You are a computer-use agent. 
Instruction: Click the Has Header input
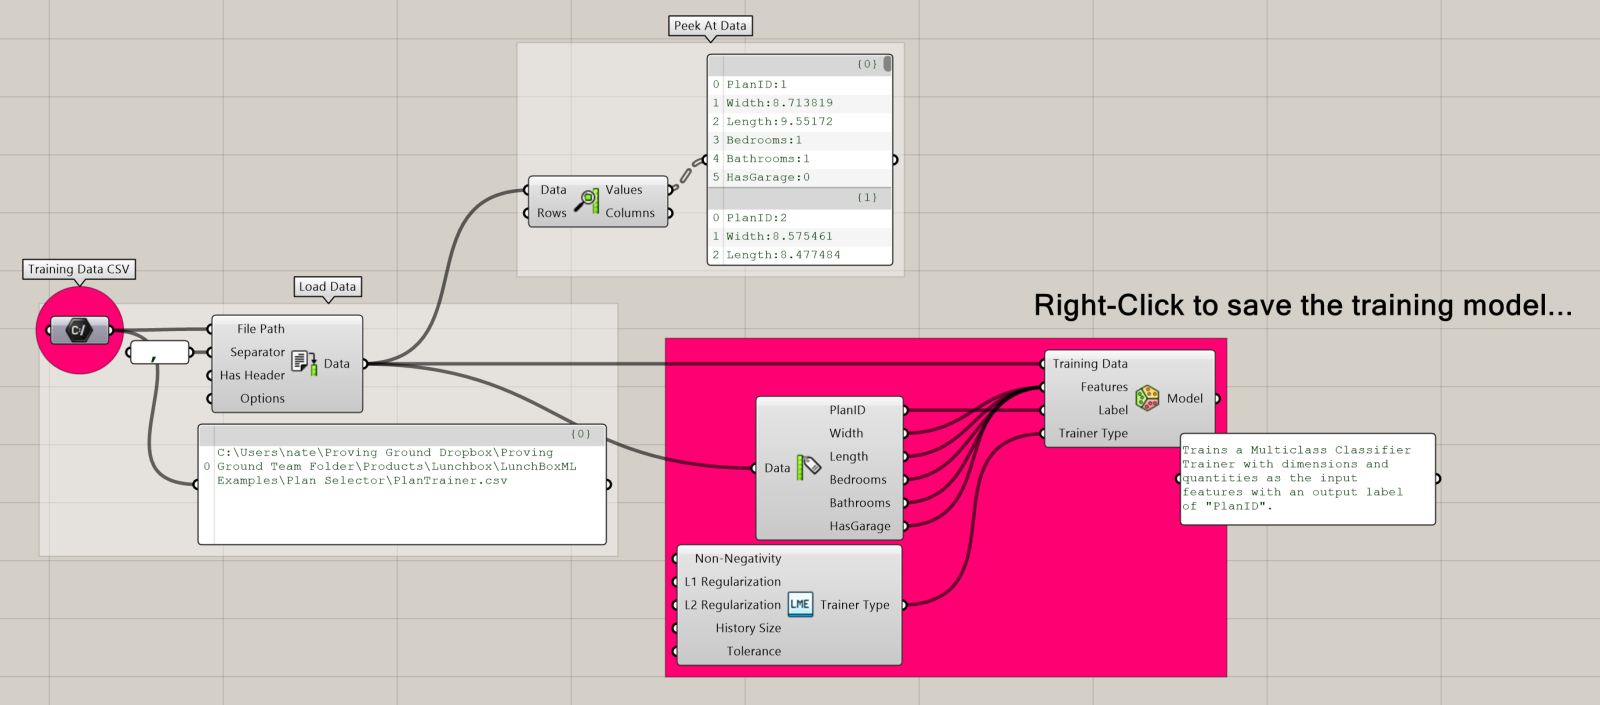pos(252,375)
